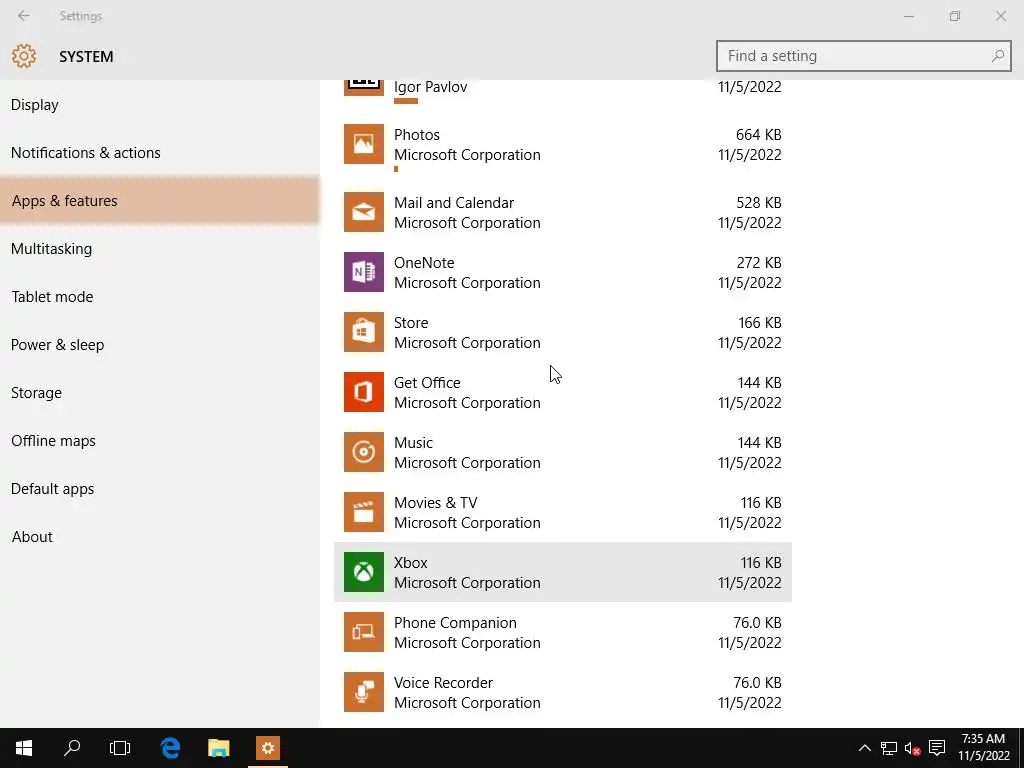The width and height of the screenshot is (1024, 768).
Task: Open File Explorer from the taskbar
Action: tap(219, 748)
